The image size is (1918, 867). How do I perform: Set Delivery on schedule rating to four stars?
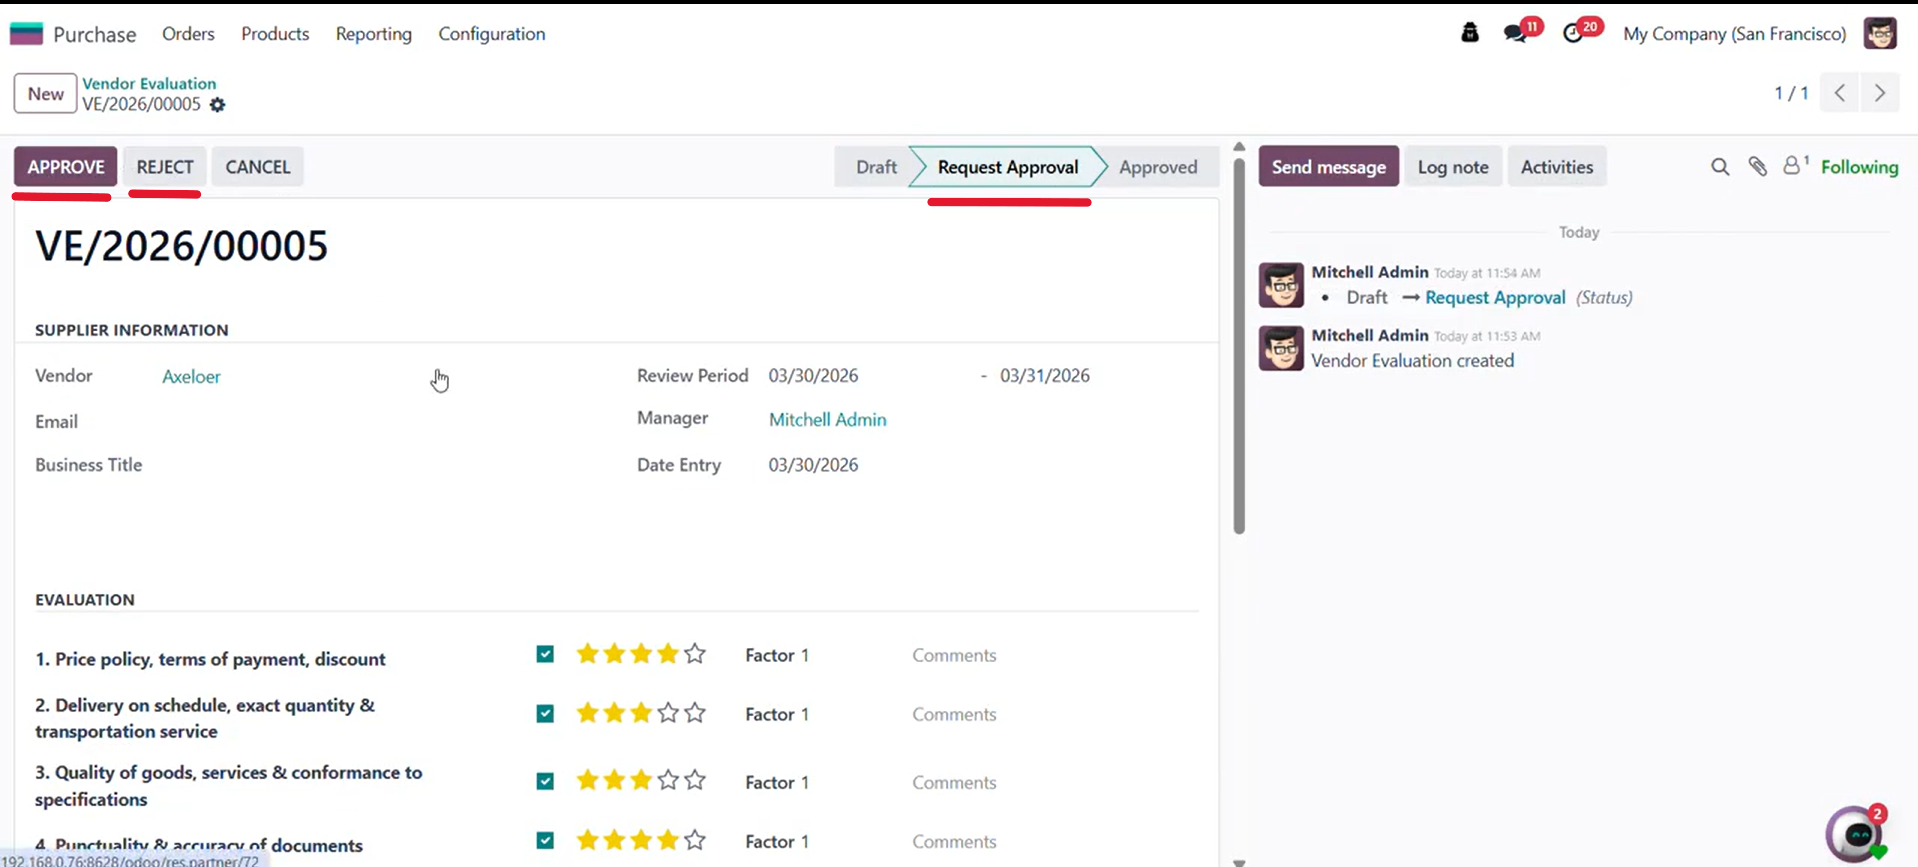coord(668,713)
